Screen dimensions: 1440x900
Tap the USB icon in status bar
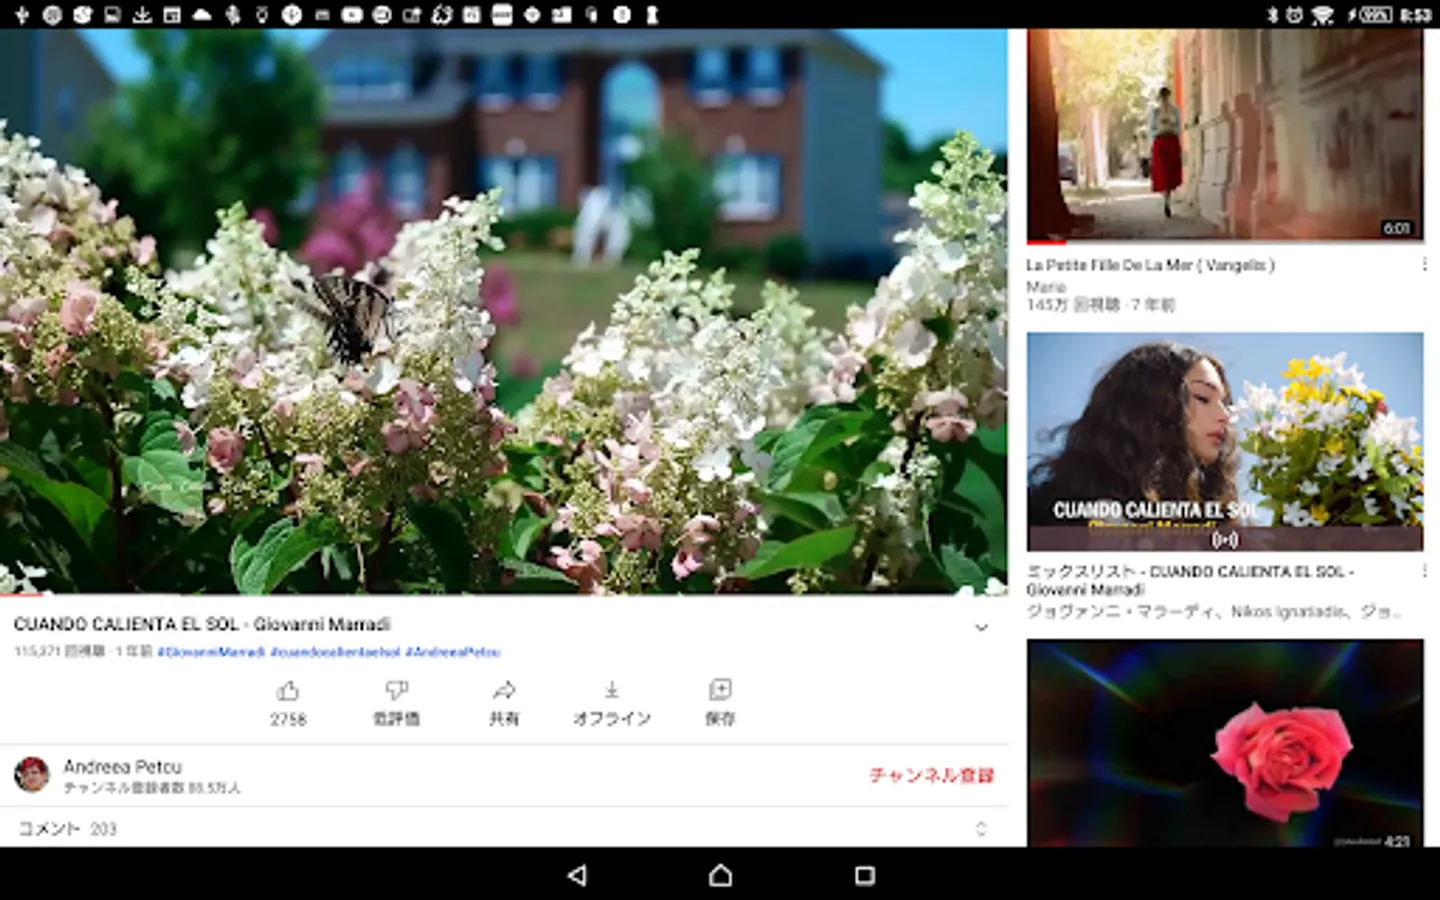(x=22, y=14)
